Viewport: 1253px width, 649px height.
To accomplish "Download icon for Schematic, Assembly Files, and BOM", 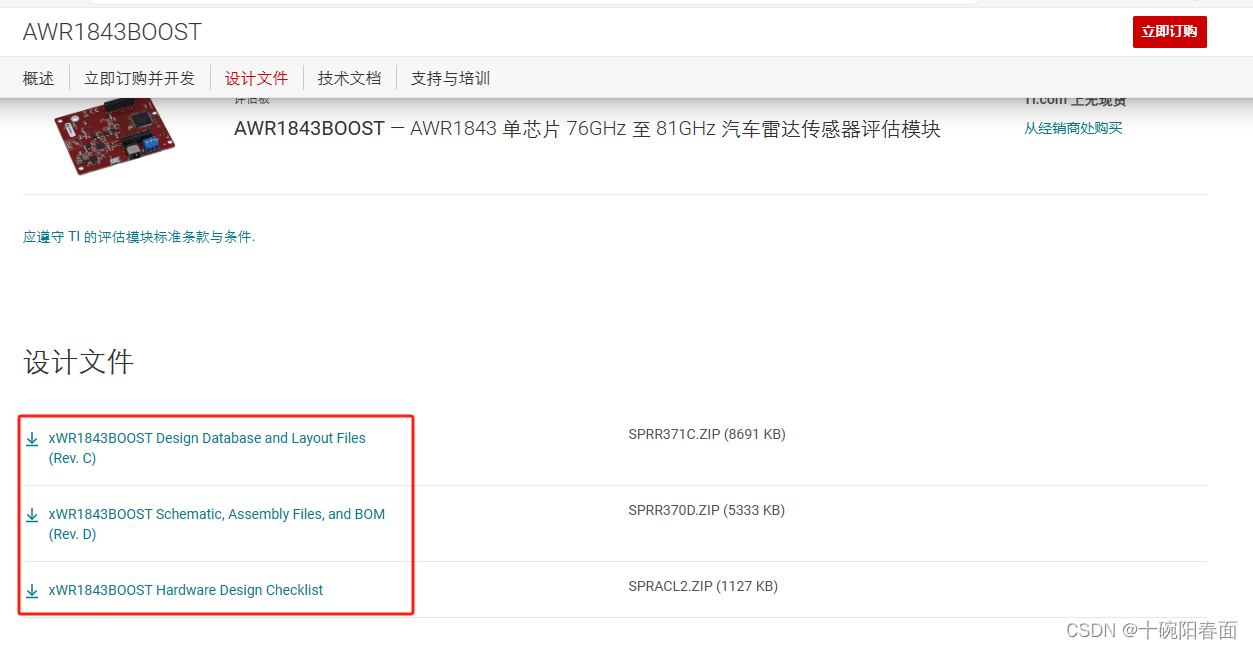I will click(32, 515).
